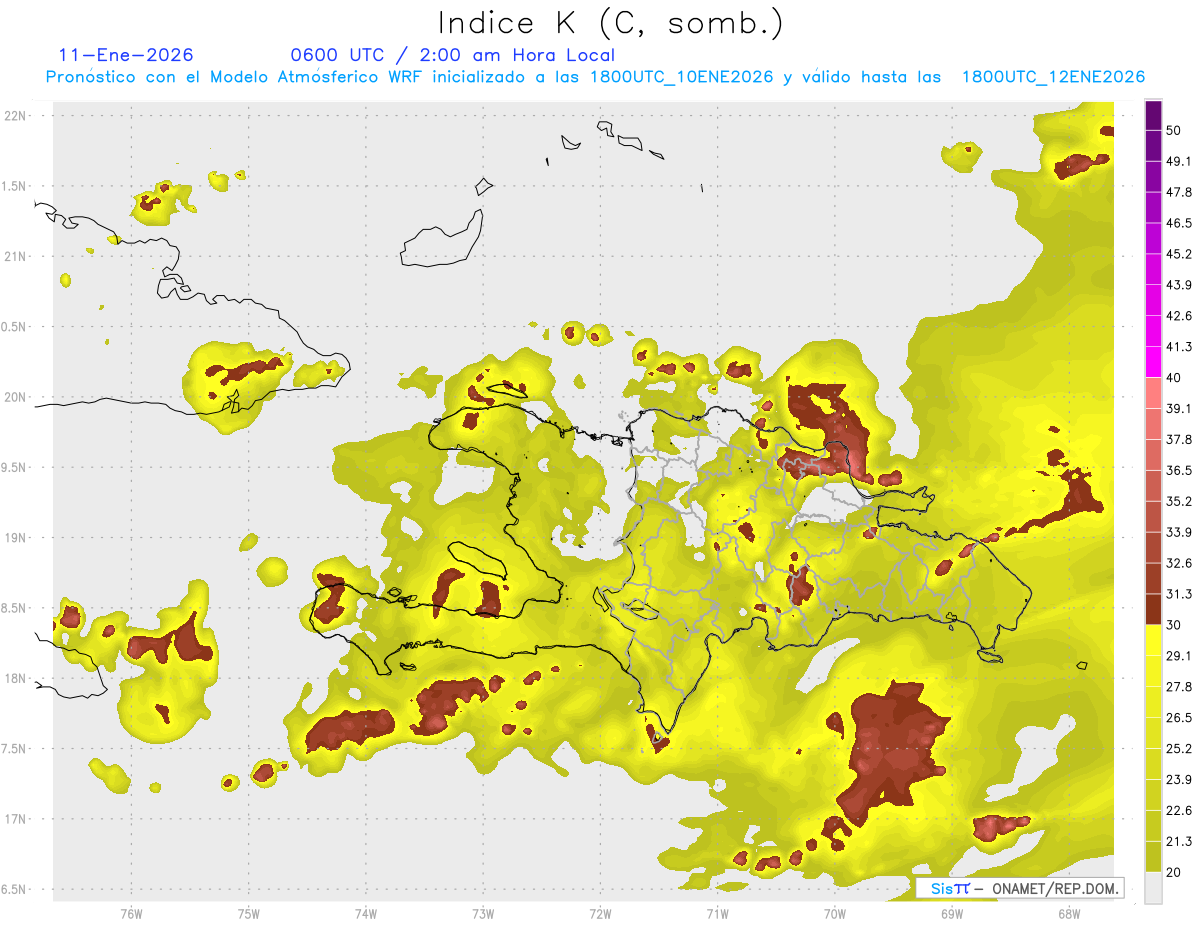The height and width of the screenshot is (927, 1200).
Task: Click the longitude label "72W"
Action: tap(600, 914)
